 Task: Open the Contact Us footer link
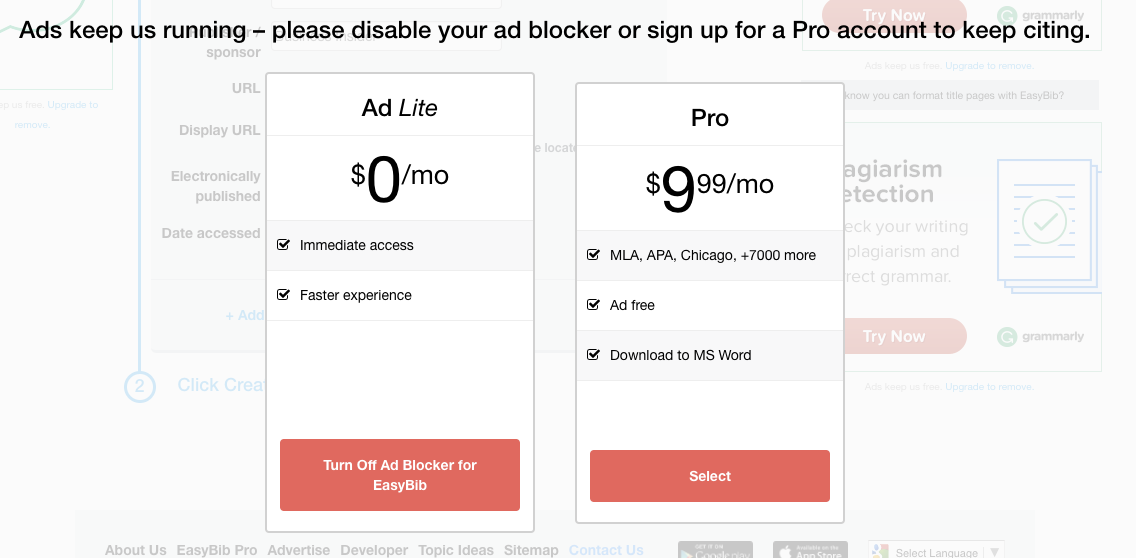point(606,550)
